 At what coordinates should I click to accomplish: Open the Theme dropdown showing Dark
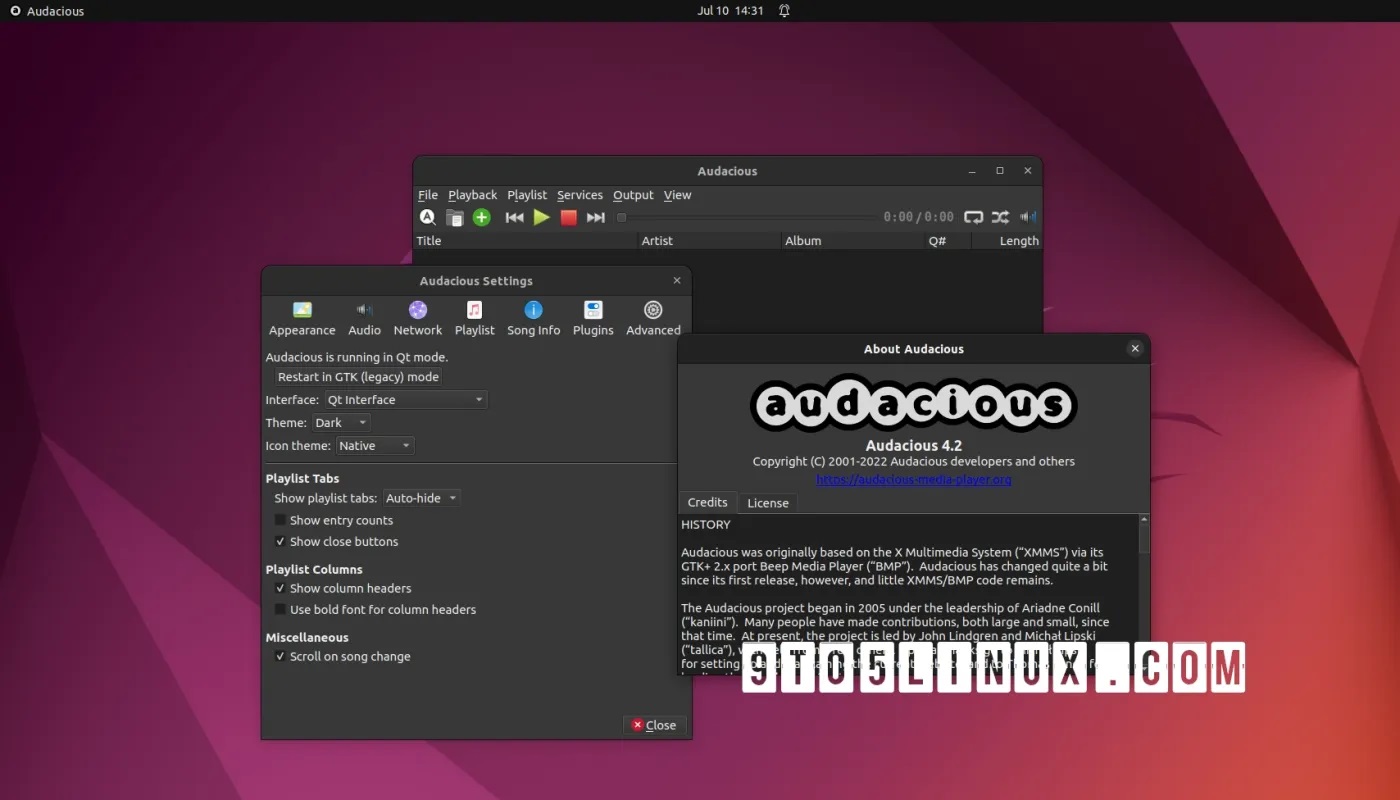[341, 422]
